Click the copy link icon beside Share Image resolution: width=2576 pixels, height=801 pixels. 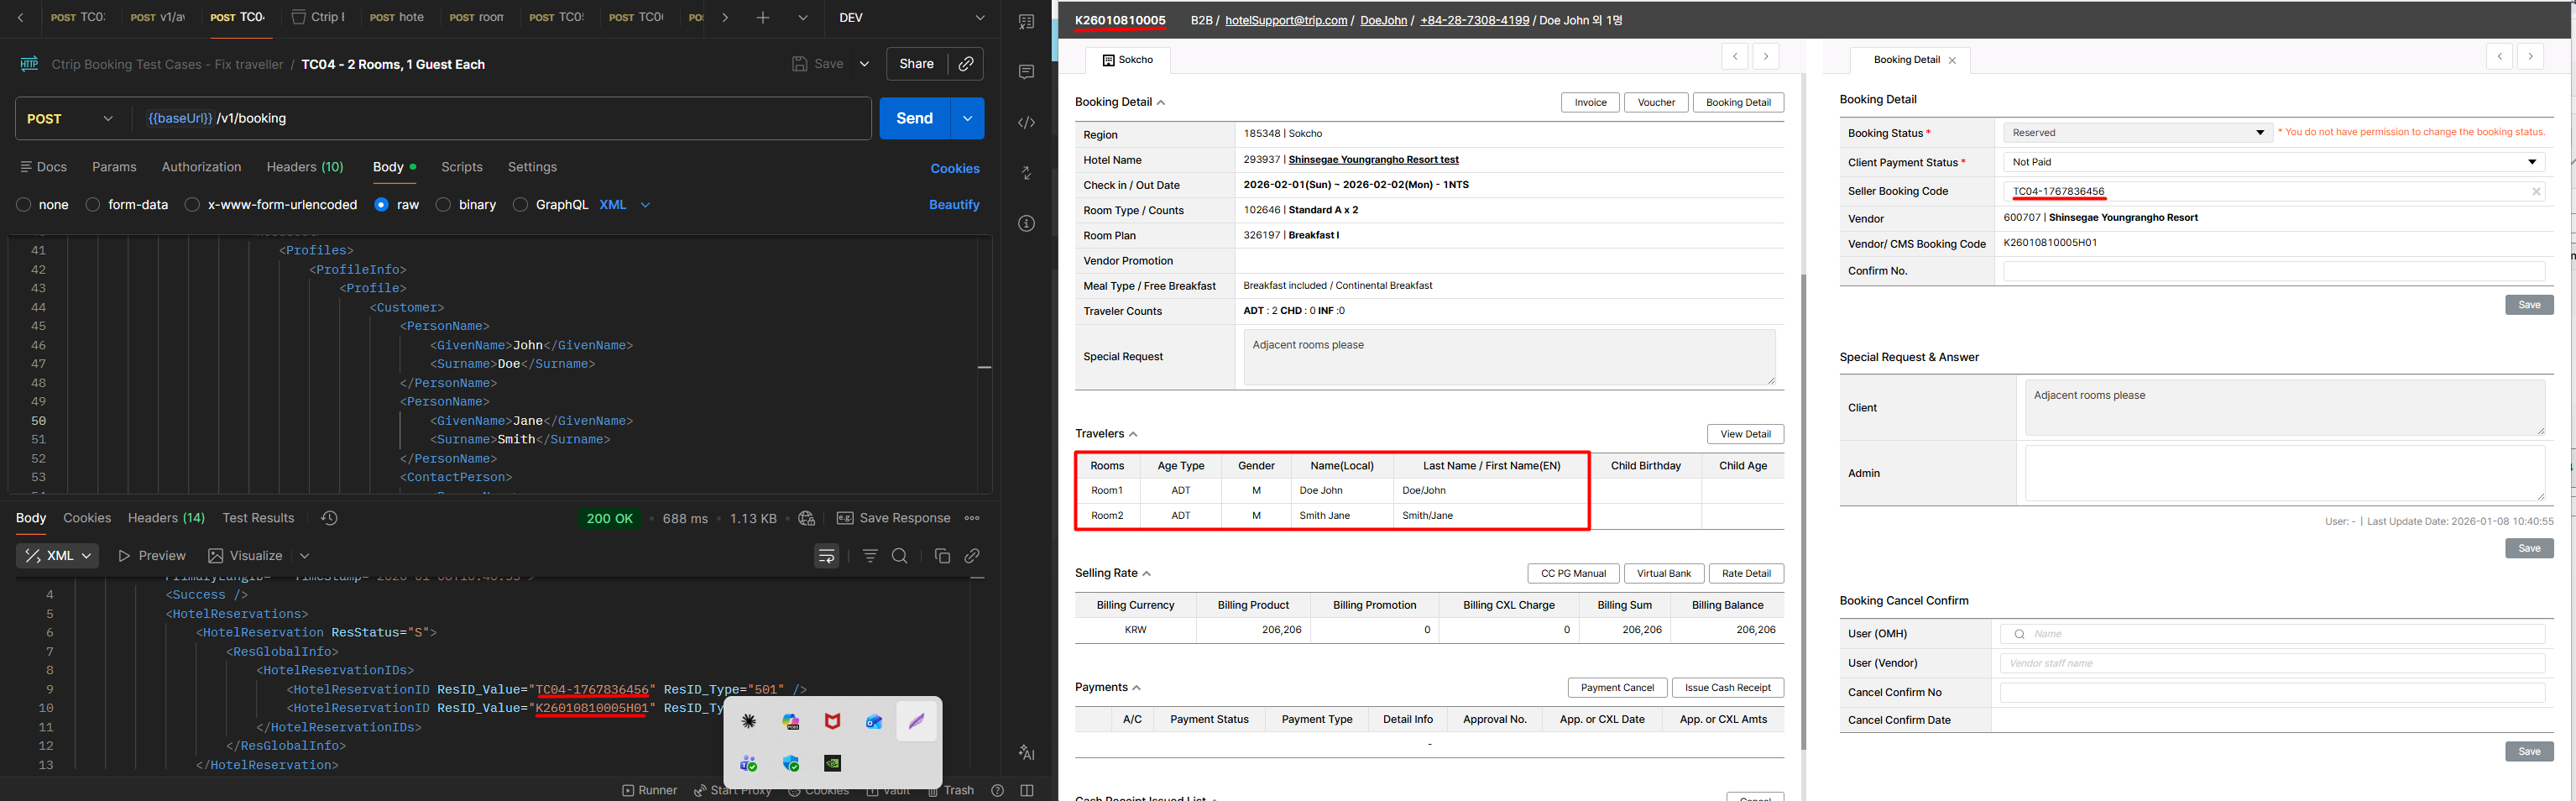tap(965, 64)
